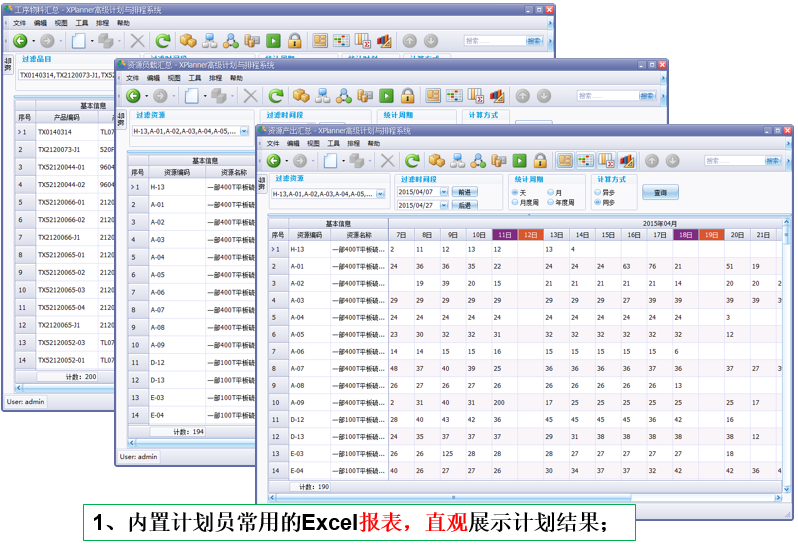Click padlock icon in 工序物料汇总 window toolbar
798x545 pixels.
295,41
